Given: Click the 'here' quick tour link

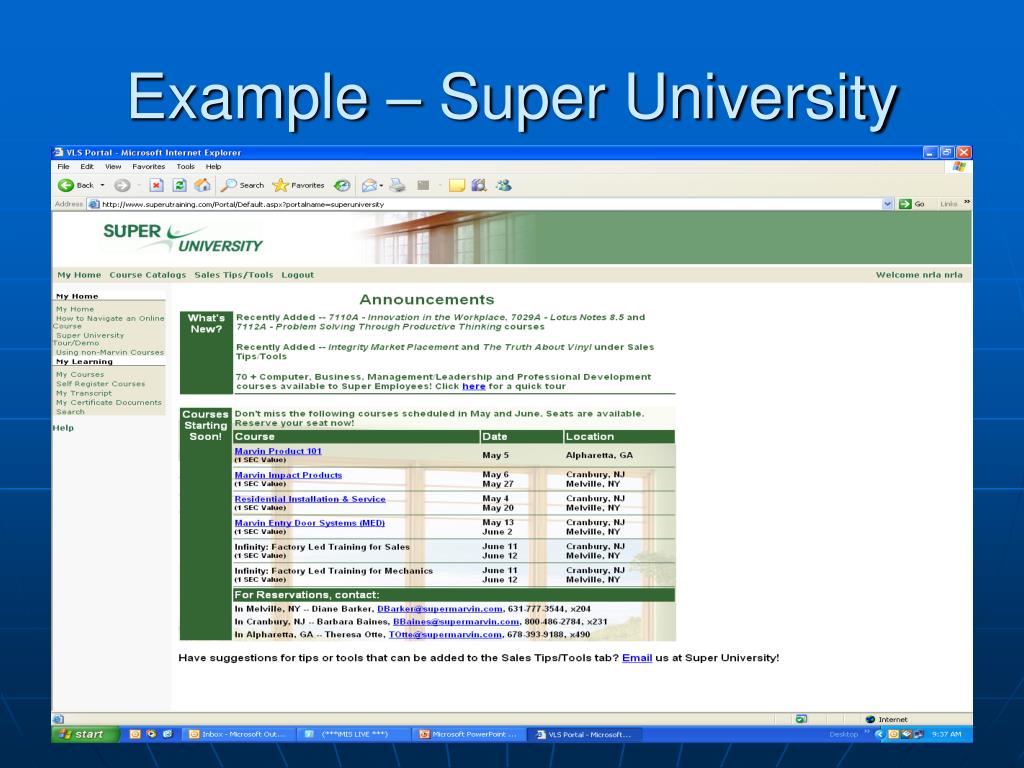Looking at the screenshot, I should click(x=473, y=387).
